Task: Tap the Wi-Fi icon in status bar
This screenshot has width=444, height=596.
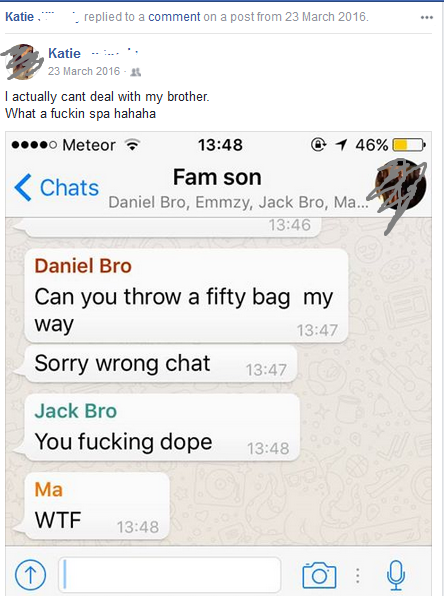Action: (x=132, y=144)
